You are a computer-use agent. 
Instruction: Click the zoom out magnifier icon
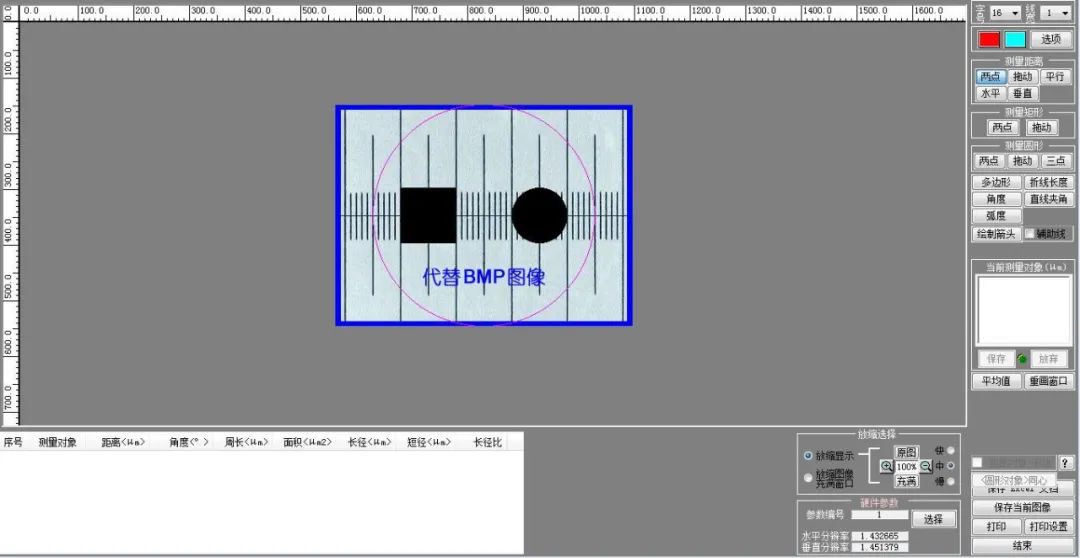tap(926, 466)
